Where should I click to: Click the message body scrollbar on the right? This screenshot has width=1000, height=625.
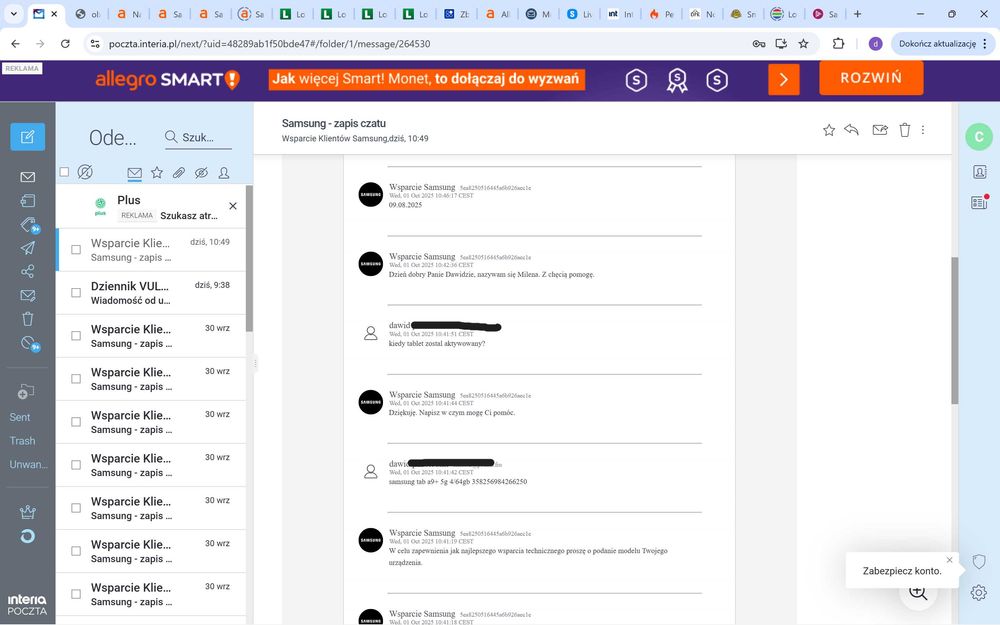click(x=955, y=330)
